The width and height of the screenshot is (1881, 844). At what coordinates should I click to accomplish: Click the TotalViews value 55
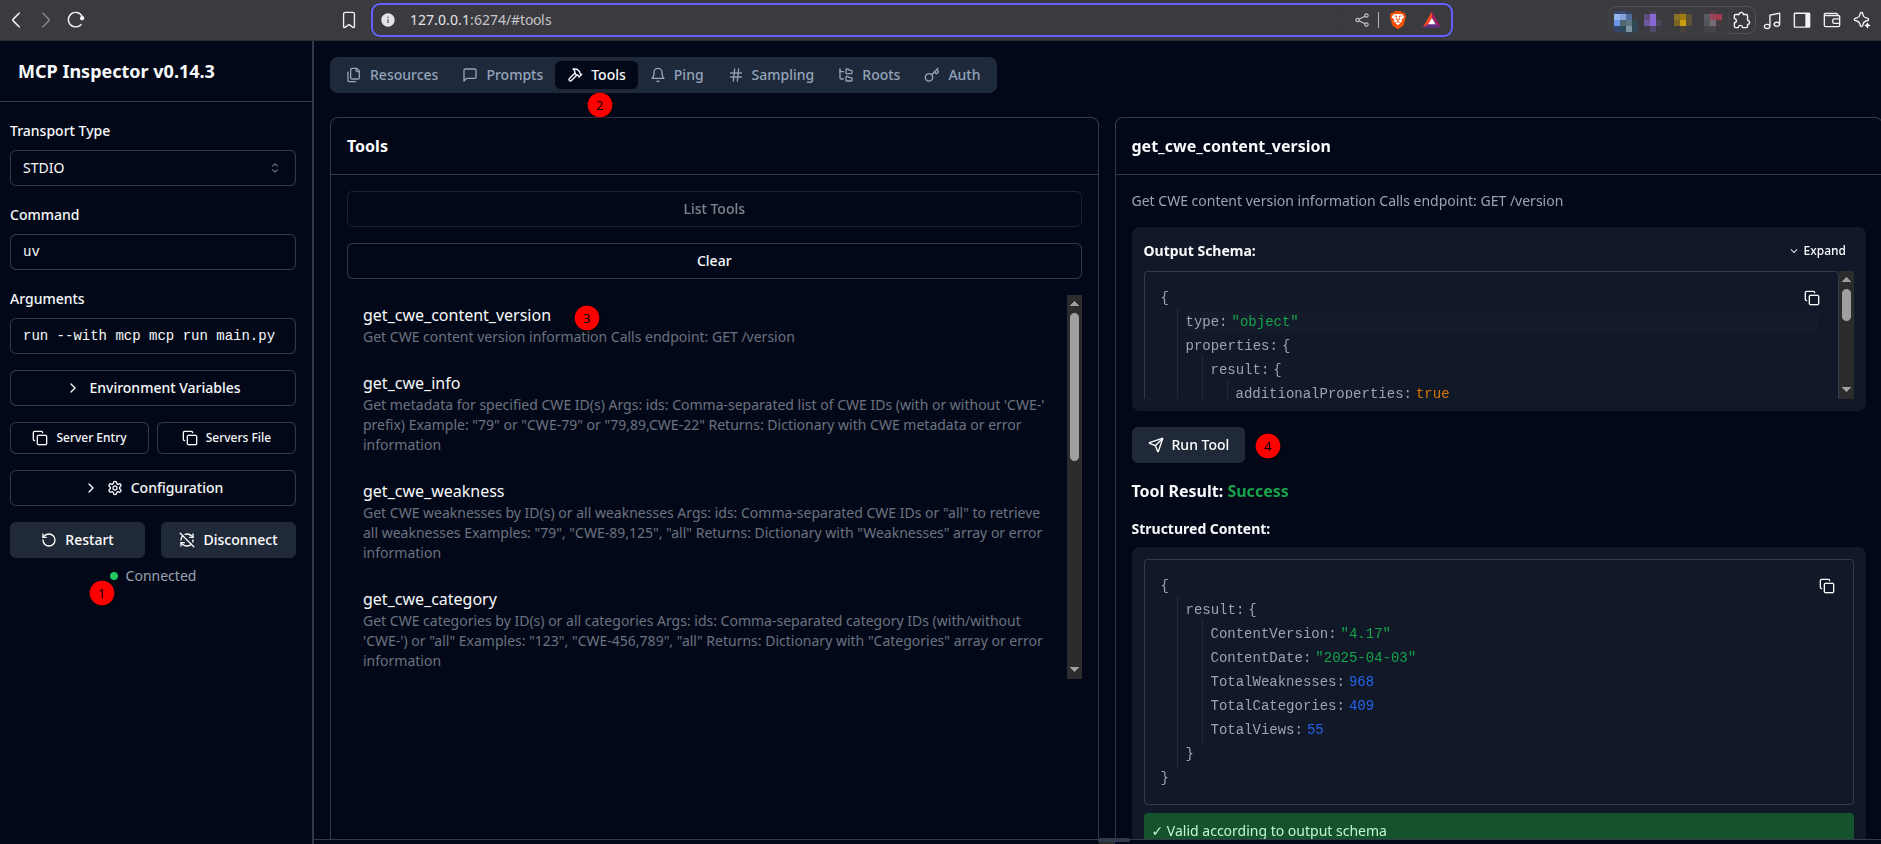coord(1315,730)
